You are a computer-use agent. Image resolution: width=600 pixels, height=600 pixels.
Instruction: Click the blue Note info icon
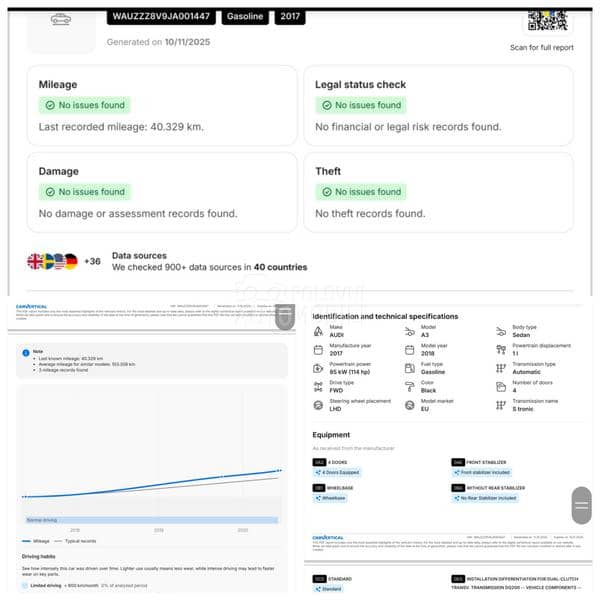[22, 352]
